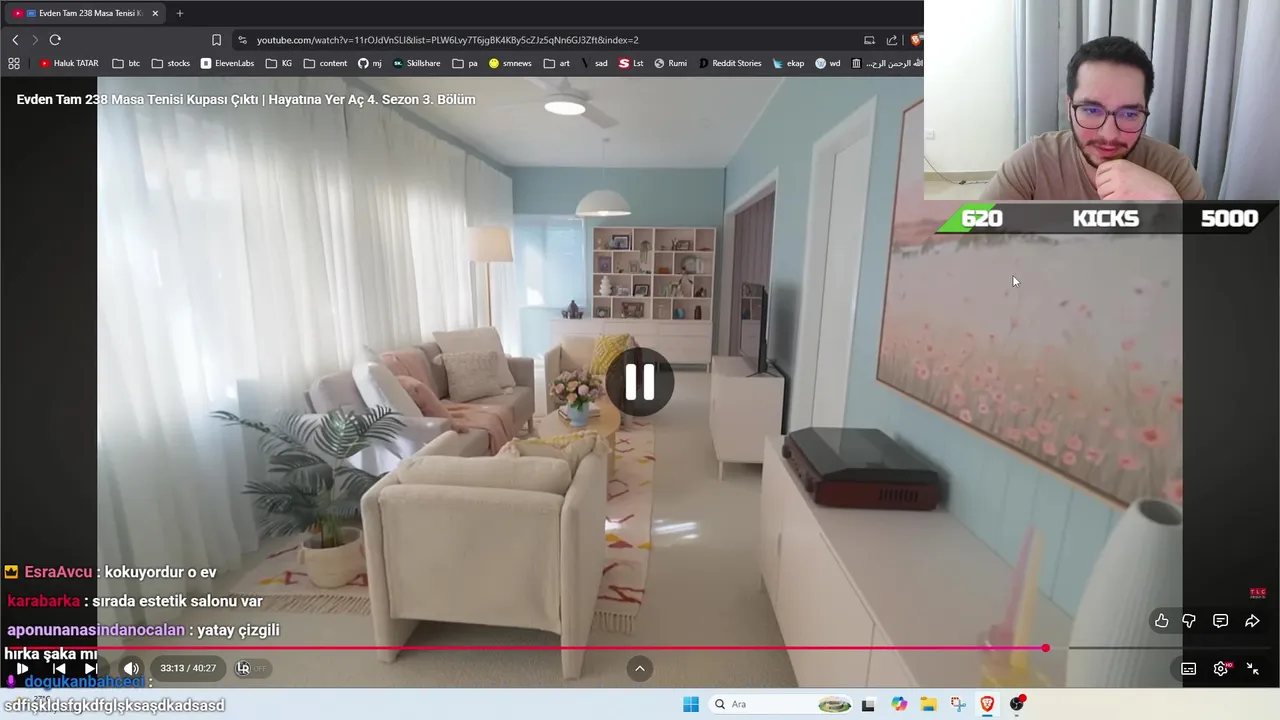This screenshot has height=720, width=1280.
Task: Open the ElevenLabs bookmark
Action: pos(227,63)
